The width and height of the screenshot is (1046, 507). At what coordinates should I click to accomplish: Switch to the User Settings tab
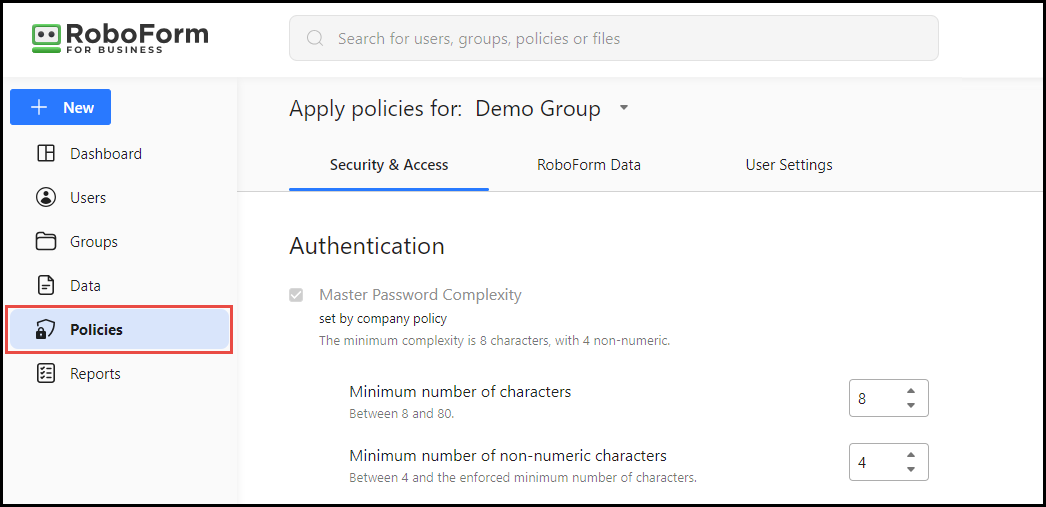click(789, 165)
